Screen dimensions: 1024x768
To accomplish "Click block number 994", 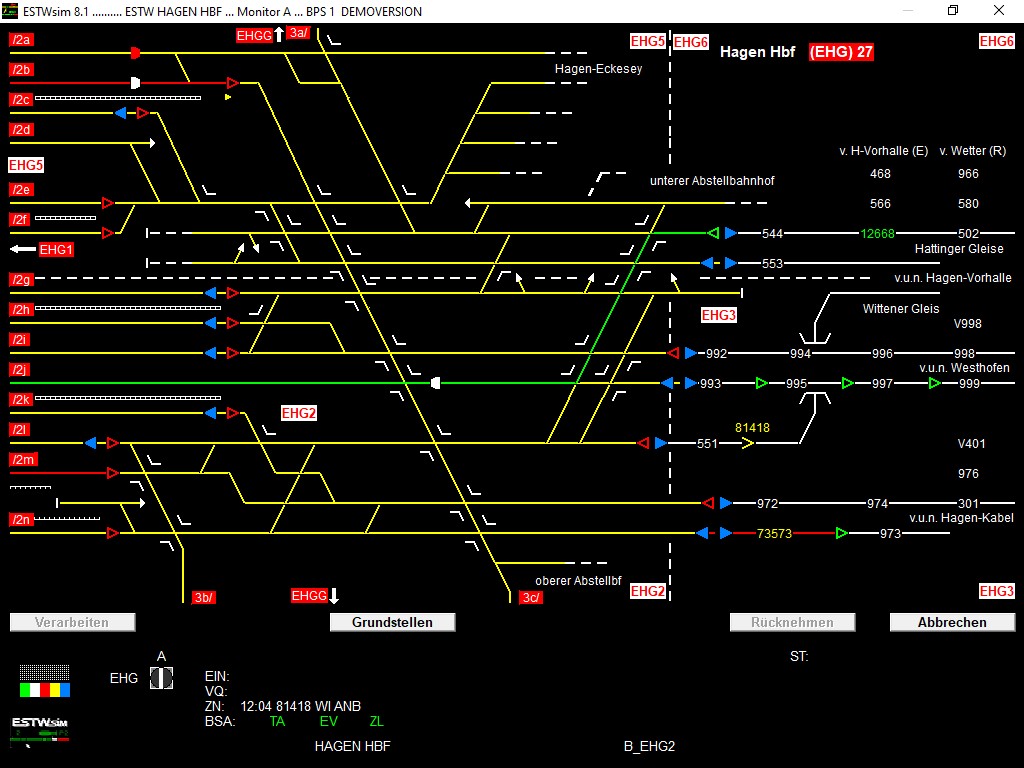I will coord(800,354).
